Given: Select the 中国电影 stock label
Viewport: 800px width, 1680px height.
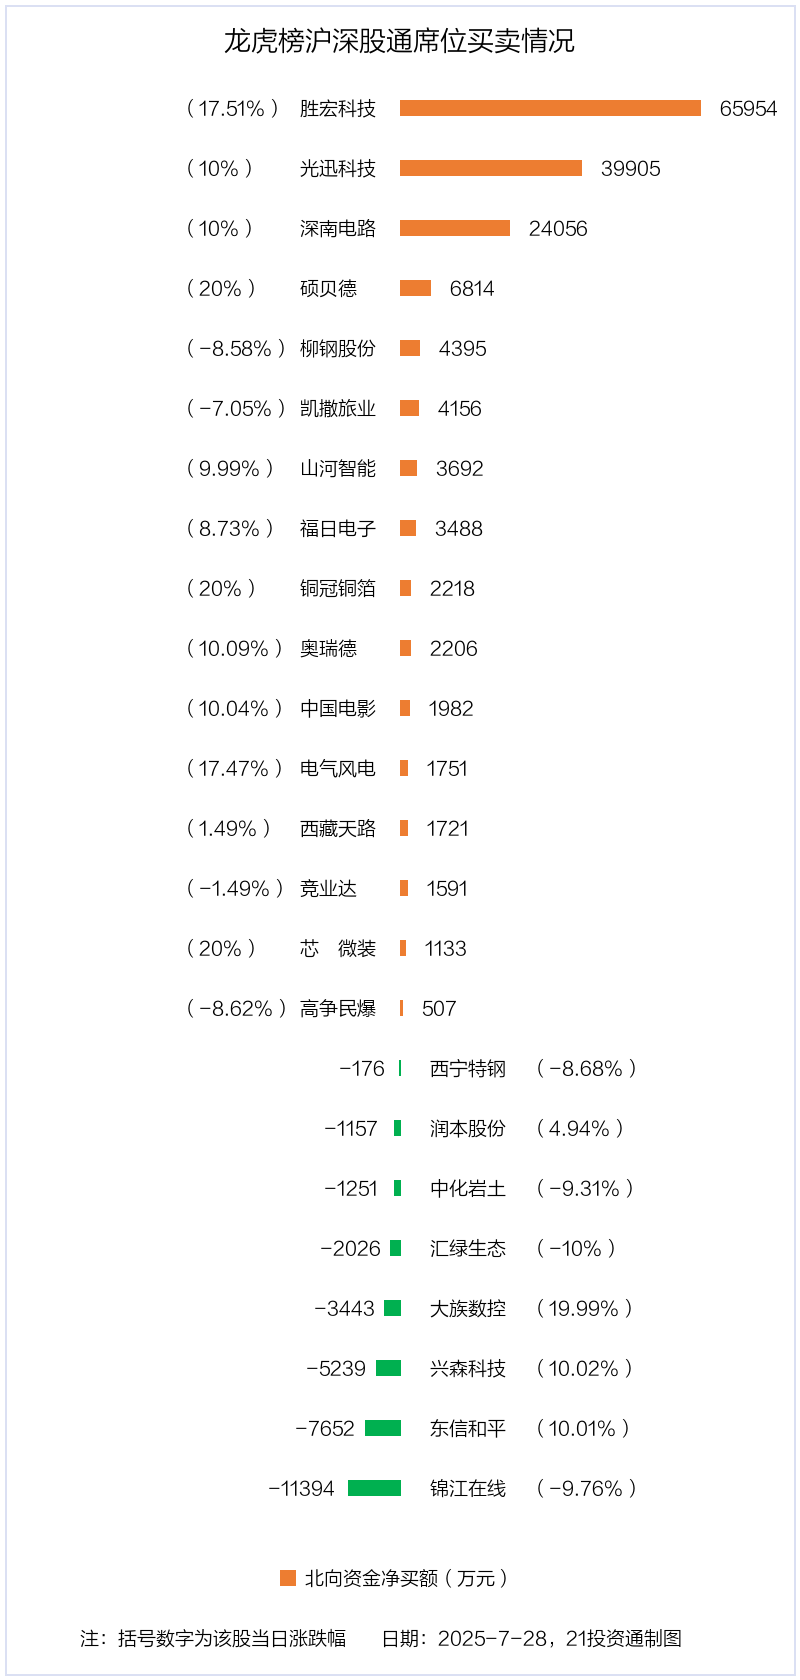Looking at the screenshot, I should click(338, 708).
